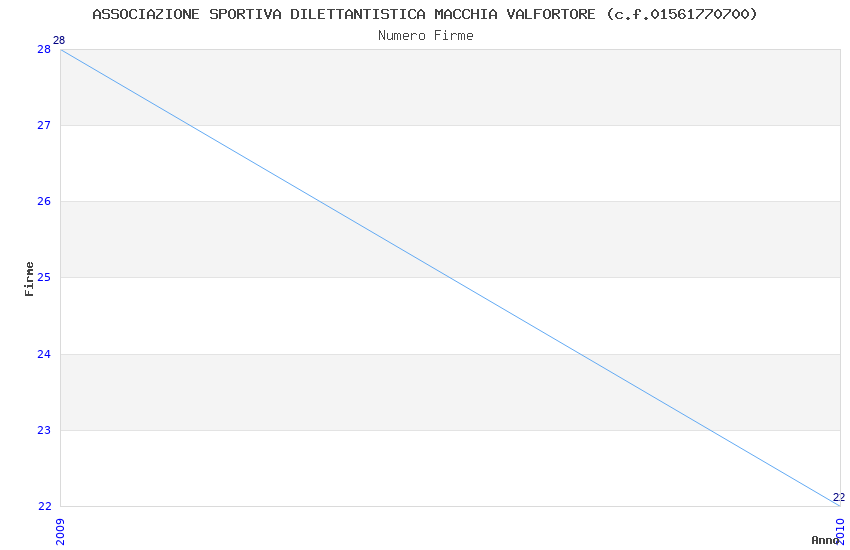This screenshot has width=850, height=550.
Task: Click data value label 28 above line start
Action: (59, 40)
